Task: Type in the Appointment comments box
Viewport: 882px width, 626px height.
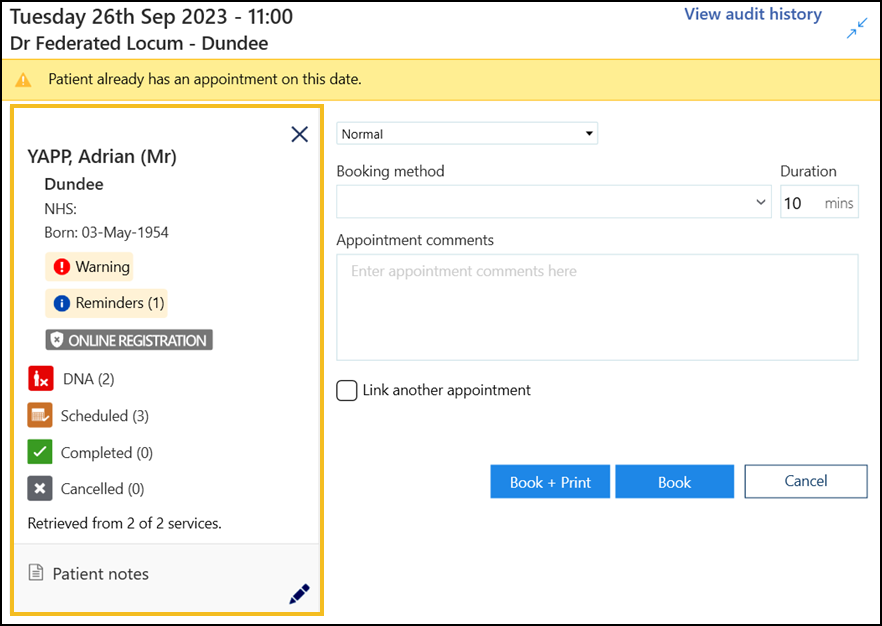Action: pyautogui.click(x=597, y=306)
